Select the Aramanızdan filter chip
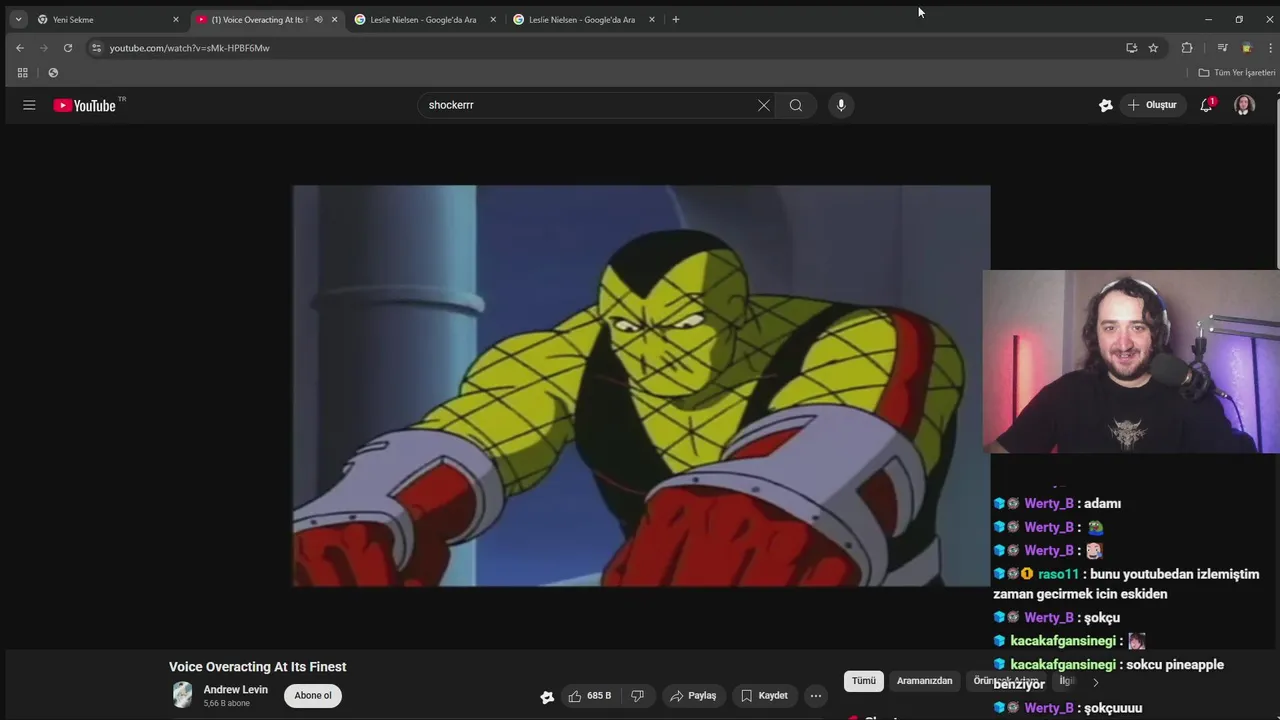Image resolution: width=1280 pixels, height=720 pixels. pyautogui.click(x=925, y=681)
